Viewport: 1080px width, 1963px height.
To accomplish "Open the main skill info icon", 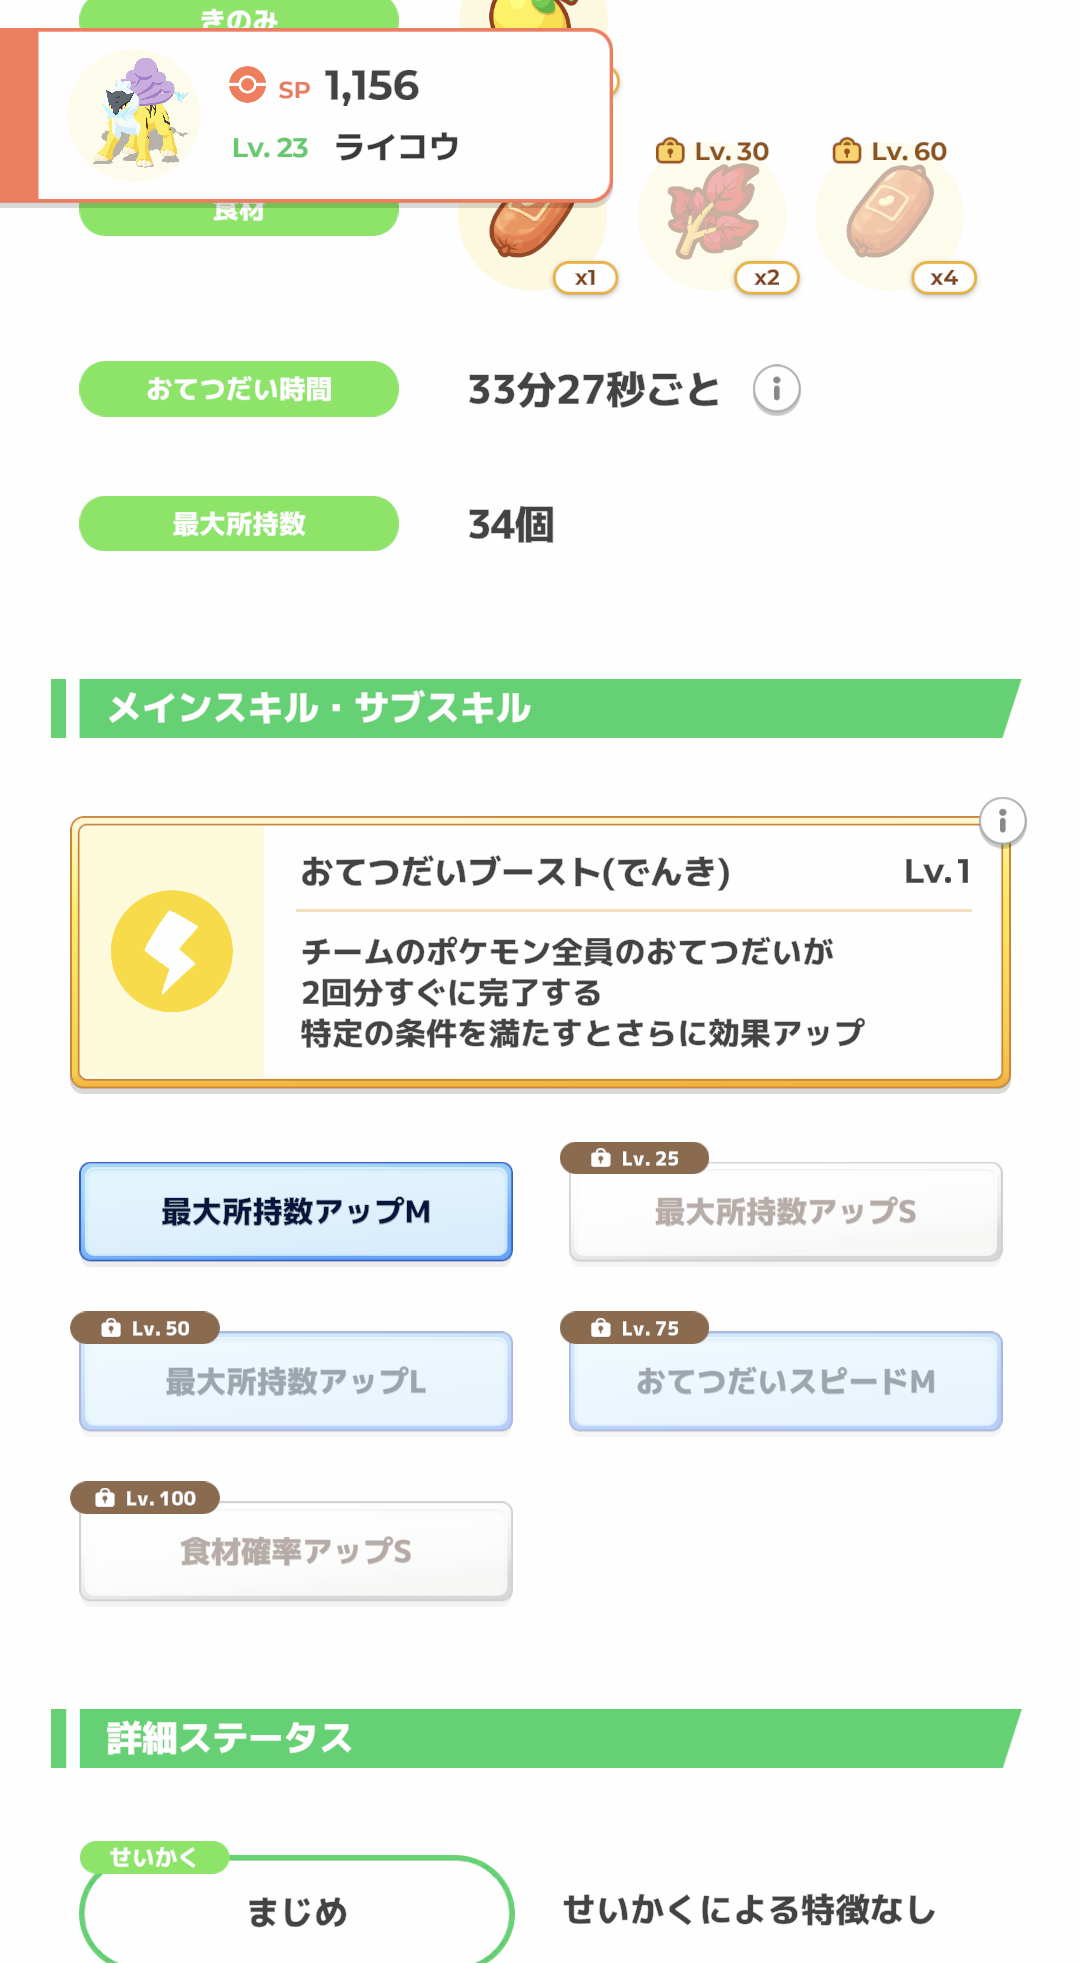I will click(1002, 822).
